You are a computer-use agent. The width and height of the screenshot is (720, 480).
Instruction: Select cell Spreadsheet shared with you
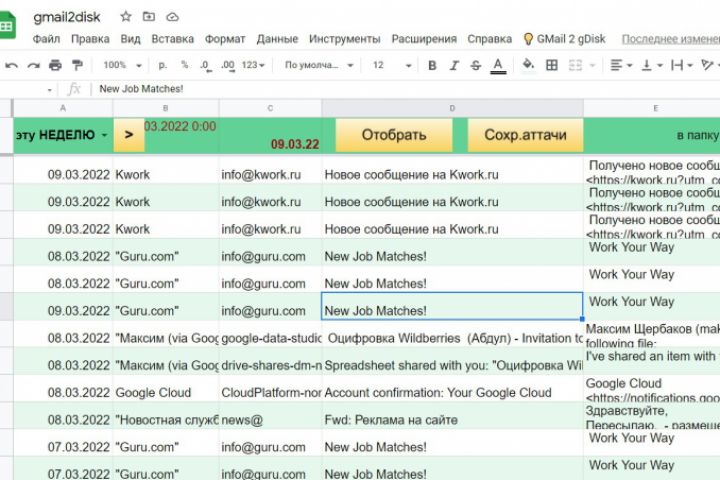[452, 361]
